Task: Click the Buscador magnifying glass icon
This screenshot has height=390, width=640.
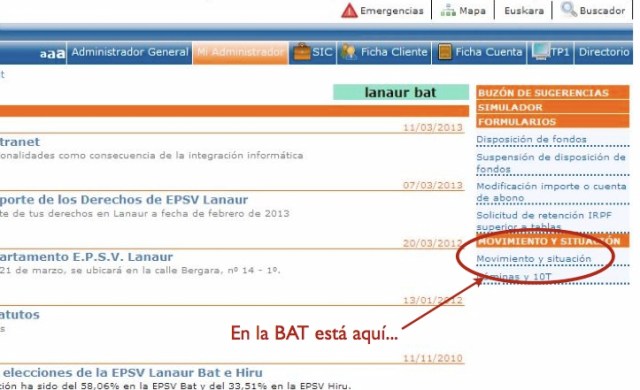Action: (569, 9)
